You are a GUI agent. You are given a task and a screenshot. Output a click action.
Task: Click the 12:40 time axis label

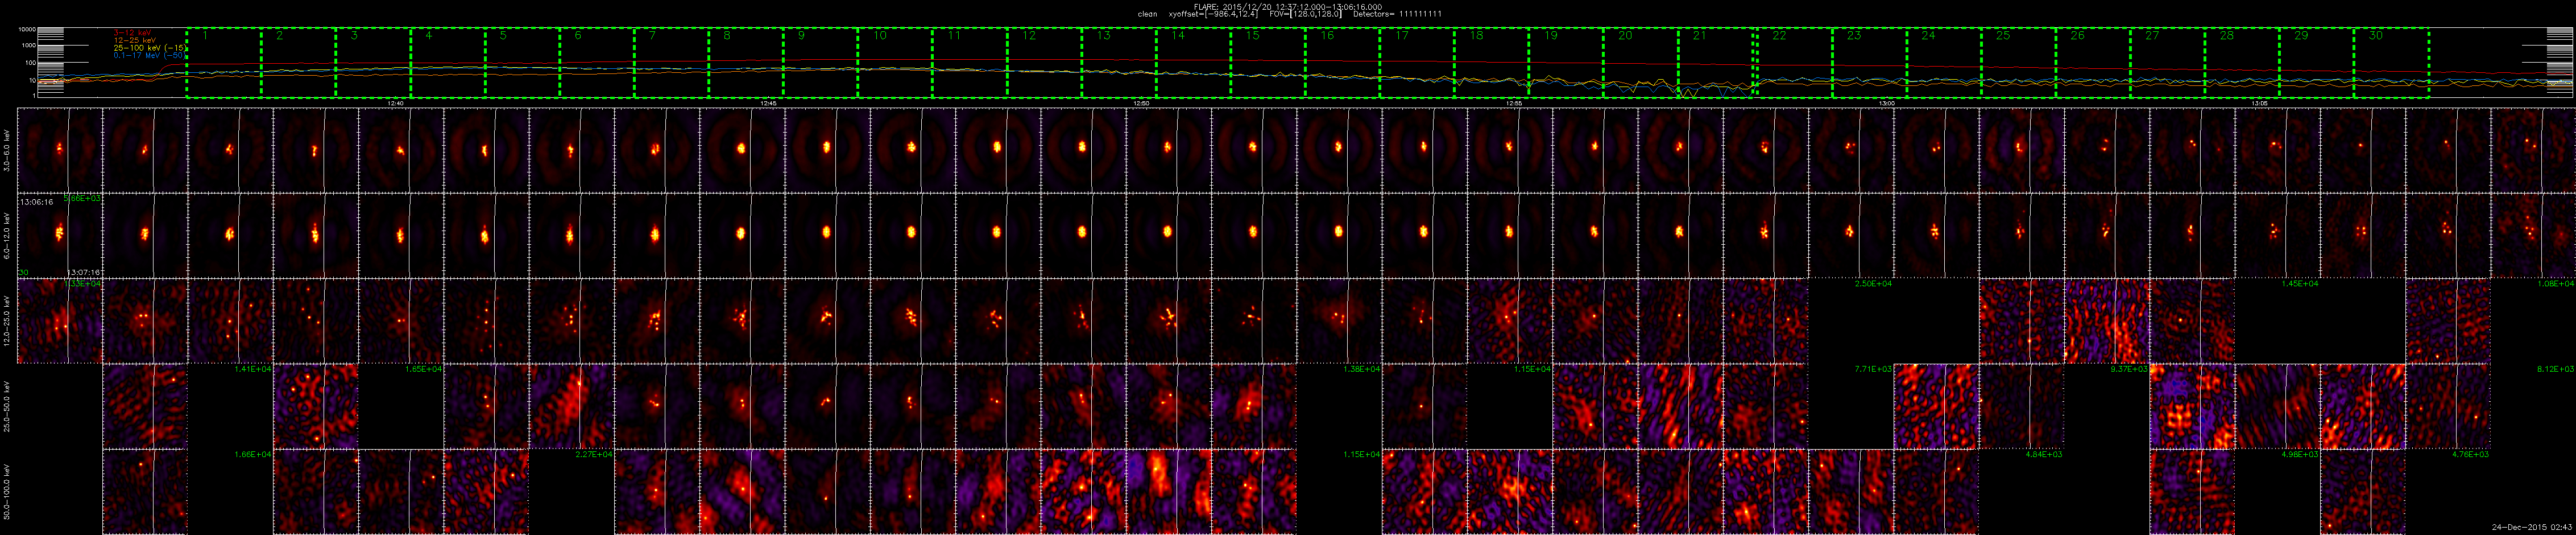(396, 103)
